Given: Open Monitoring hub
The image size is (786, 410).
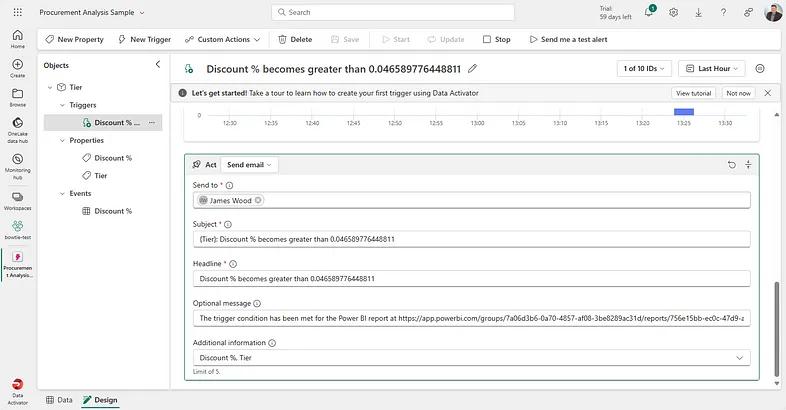Looking at the screenshot, I should [18, 166].
